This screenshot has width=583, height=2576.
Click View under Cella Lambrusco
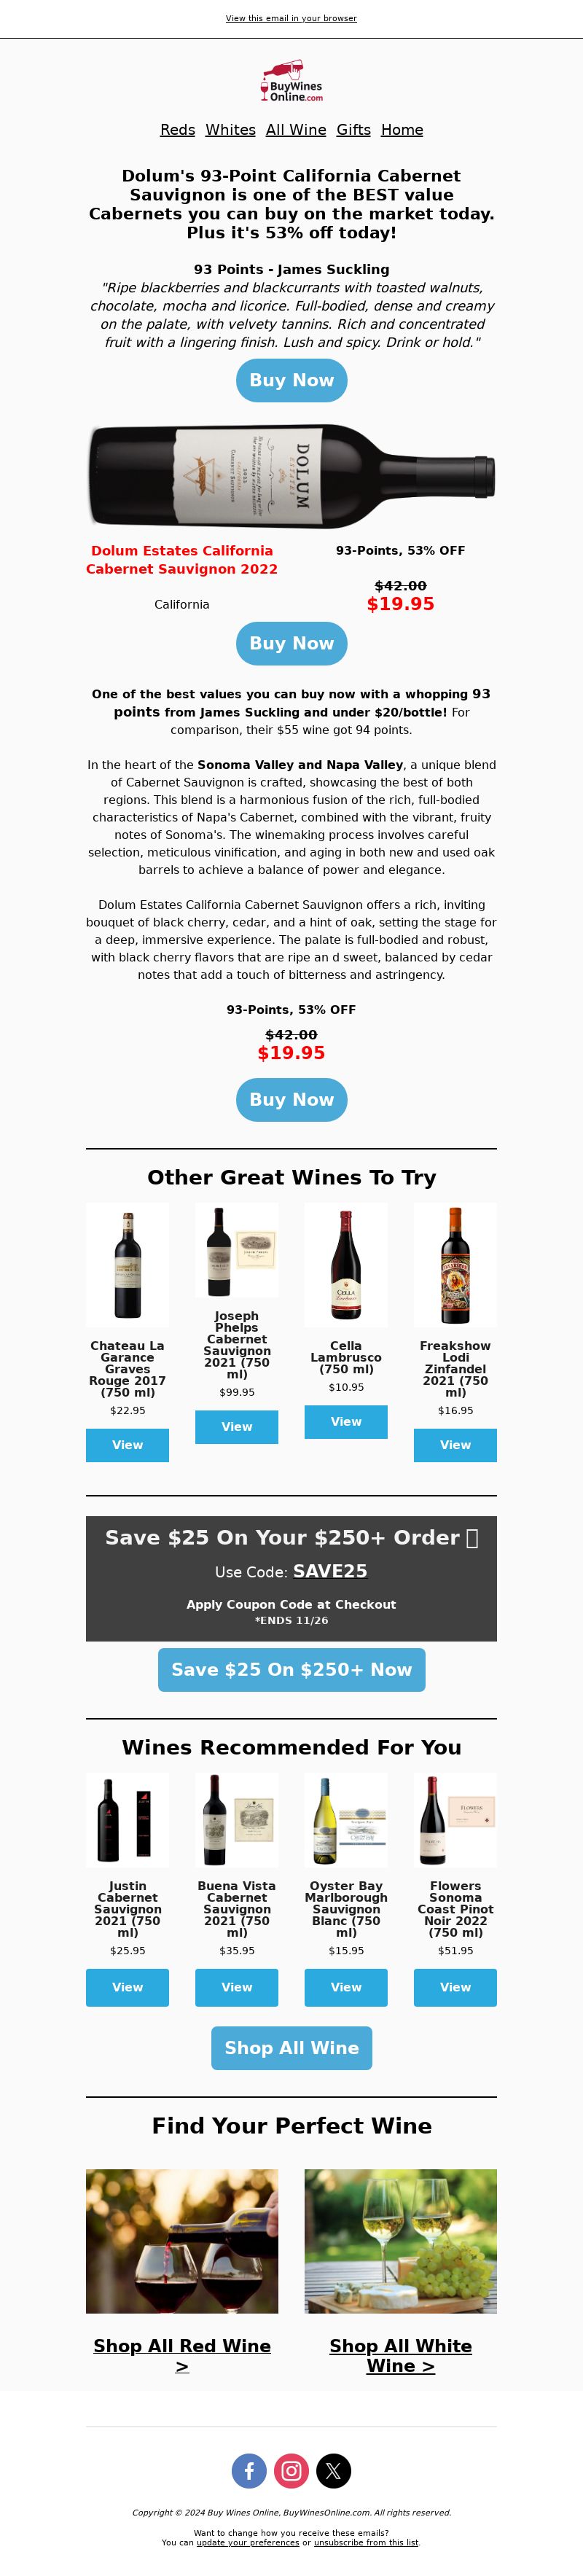pos(346,1422)
